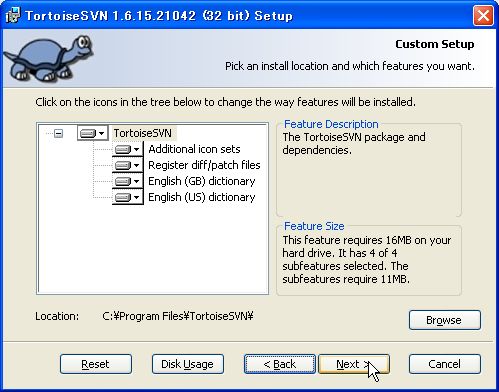Select the Additional icon sets feature

click(x=194, y=149)
